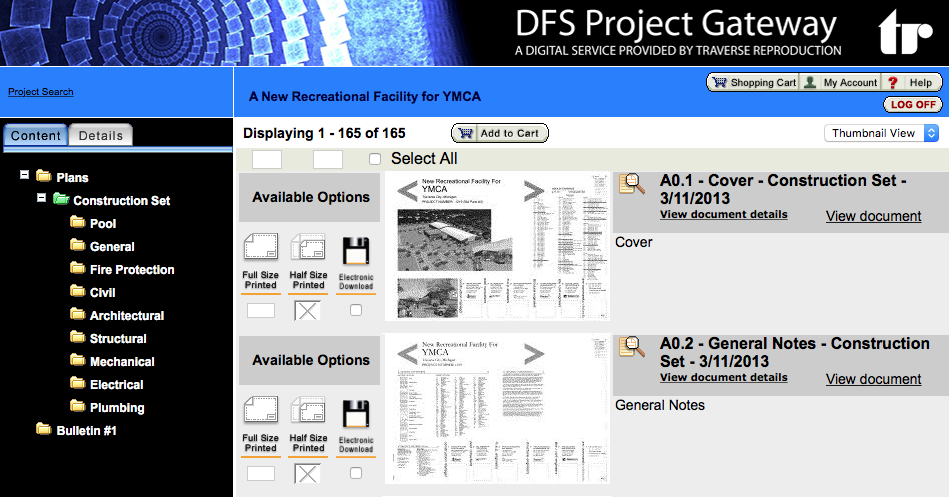Click the 'A0.2 - General Notes' title

coord(795,352)
